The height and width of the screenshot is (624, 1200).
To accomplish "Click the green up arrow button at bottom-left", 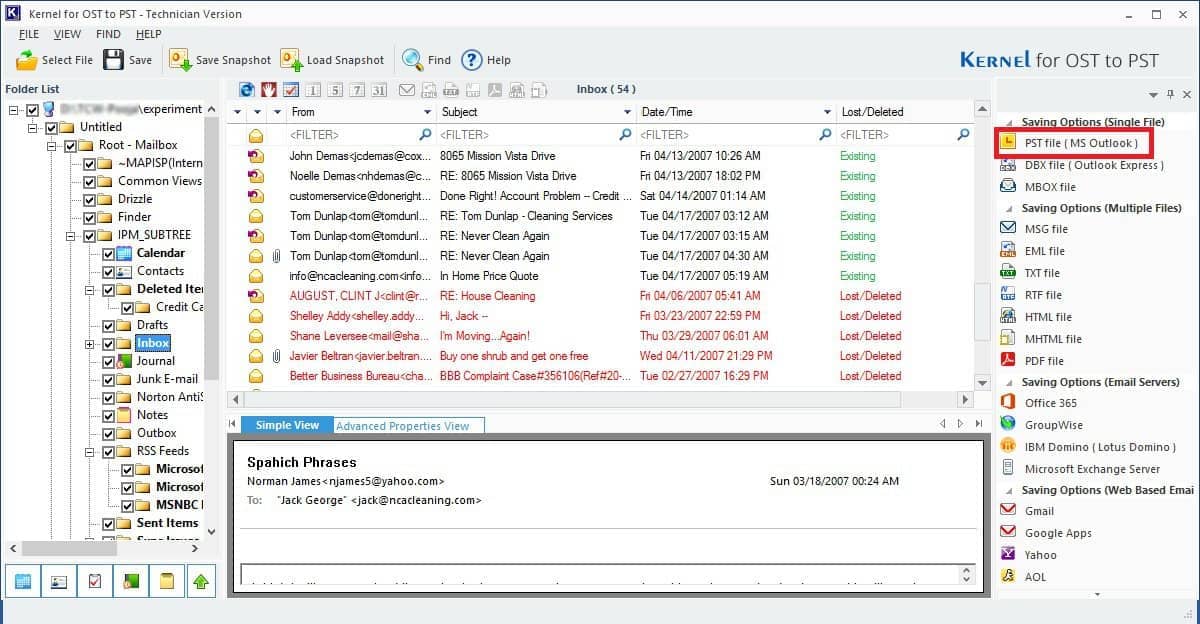I will click(203, 581).
